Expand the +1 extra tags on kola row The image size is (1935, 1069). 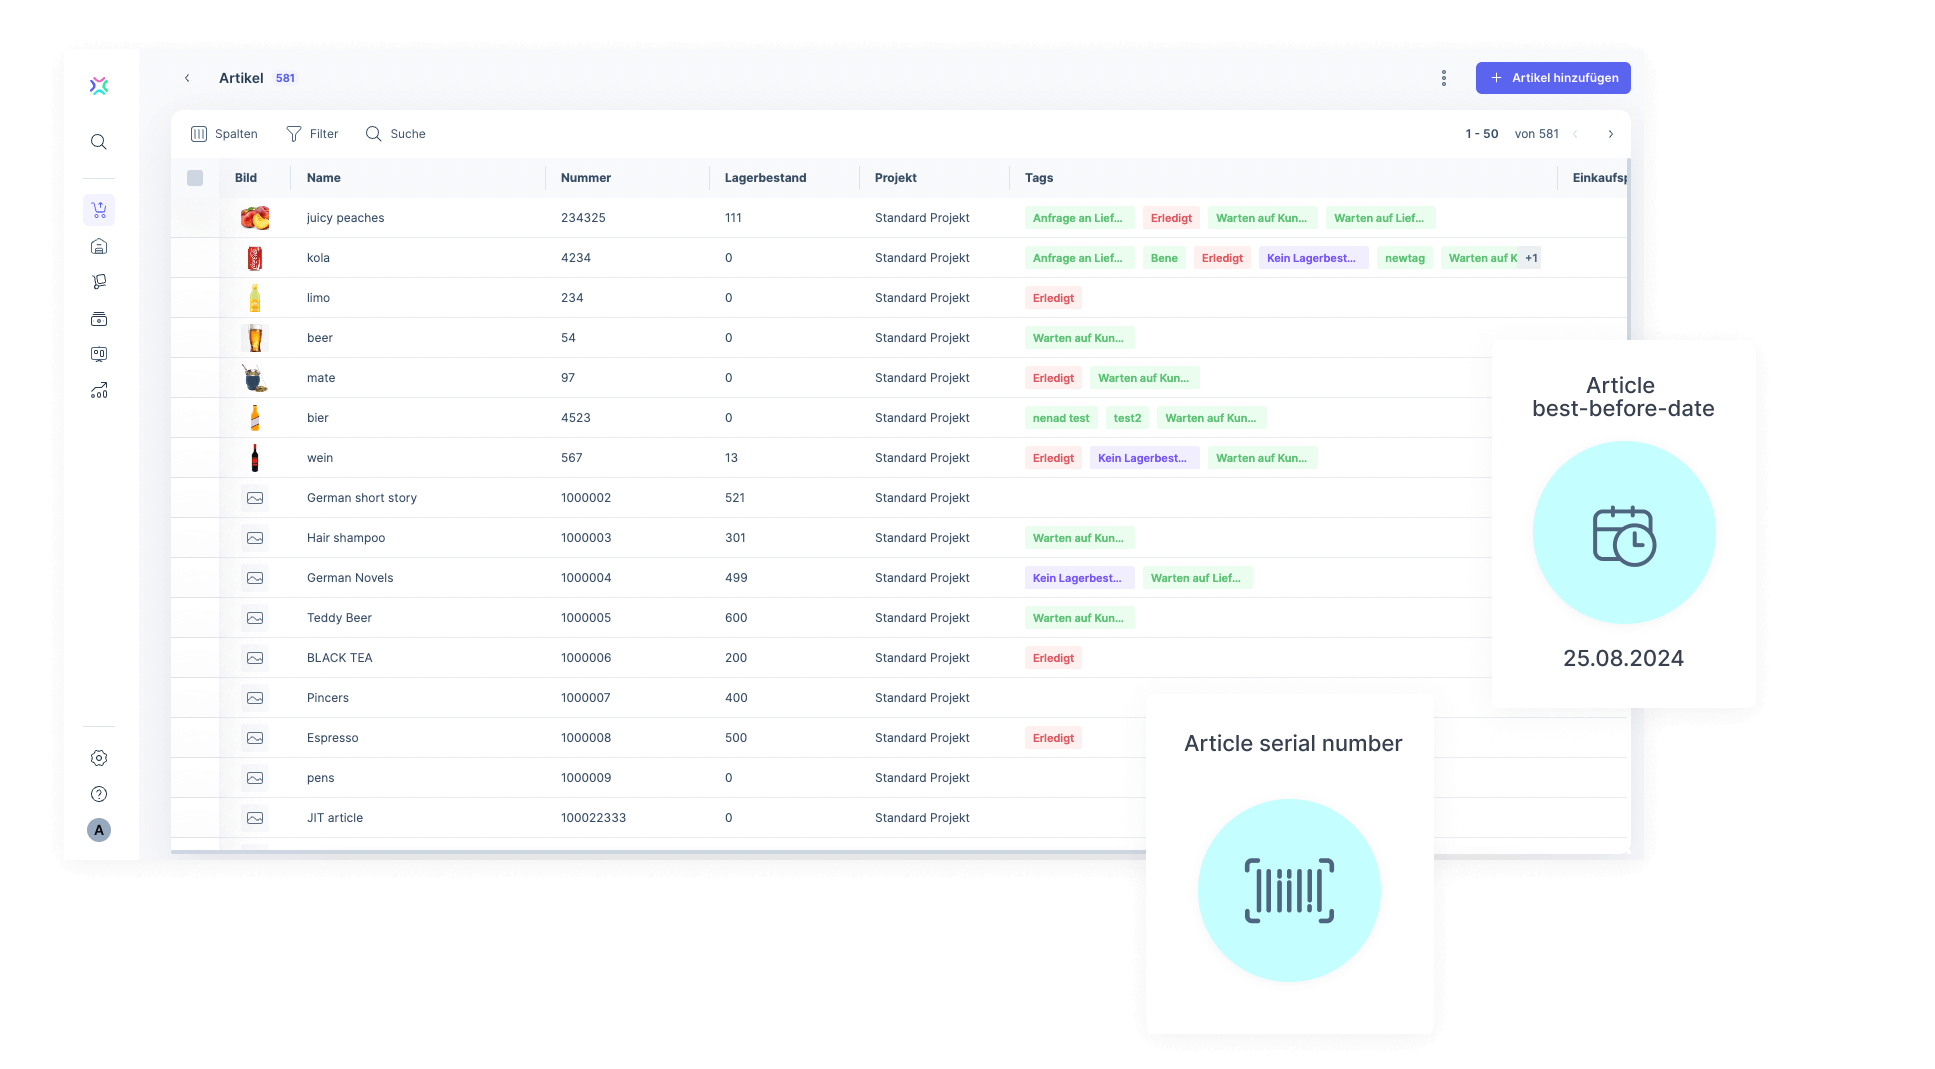(x=1531, y=258)
